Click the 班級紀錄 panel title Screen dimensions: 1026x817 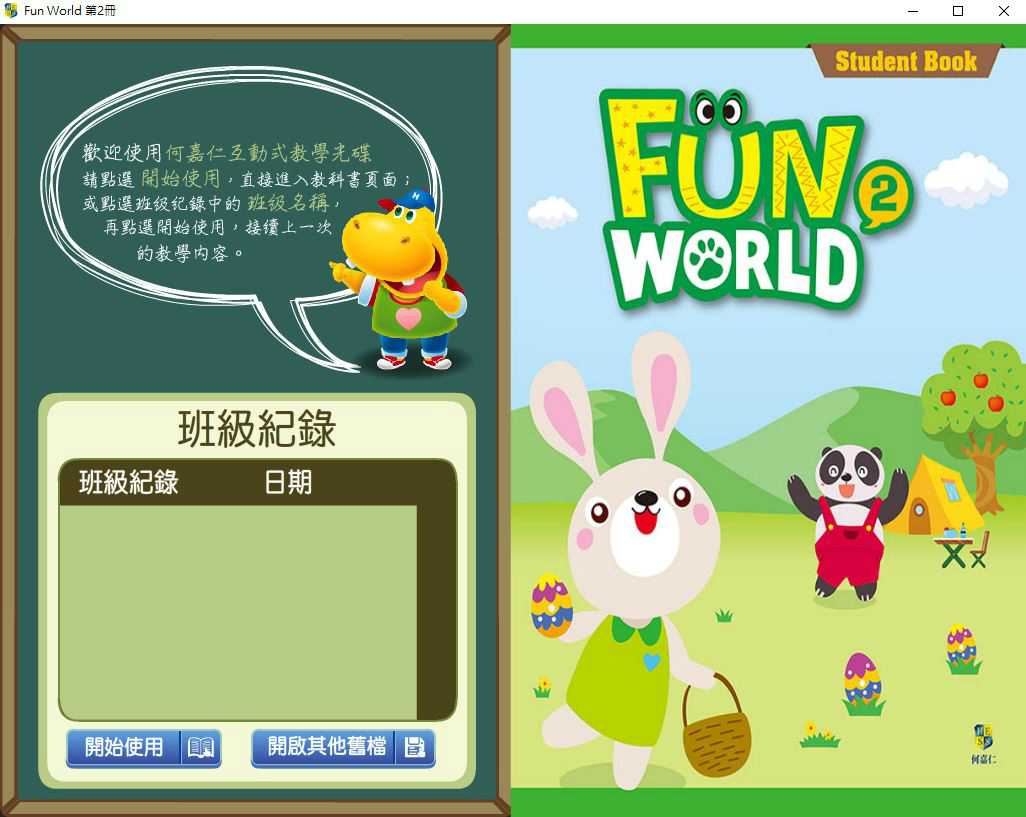pyautogui.click(x=256, y=428)
